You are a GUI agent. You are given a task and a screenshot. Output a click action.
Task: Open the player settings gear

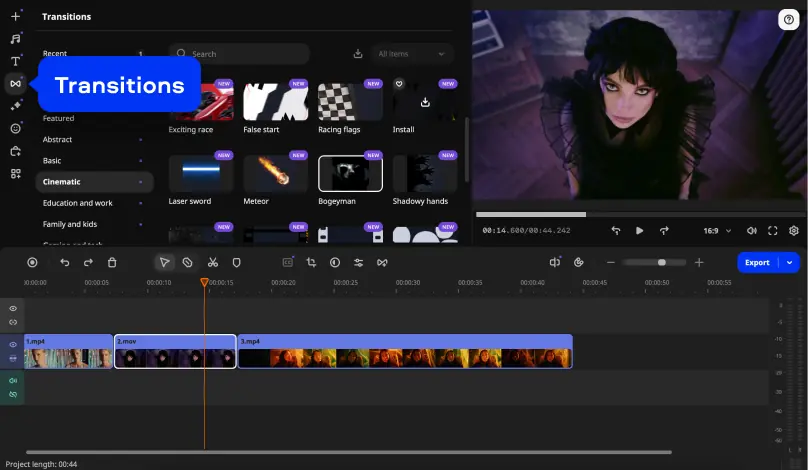794,230
